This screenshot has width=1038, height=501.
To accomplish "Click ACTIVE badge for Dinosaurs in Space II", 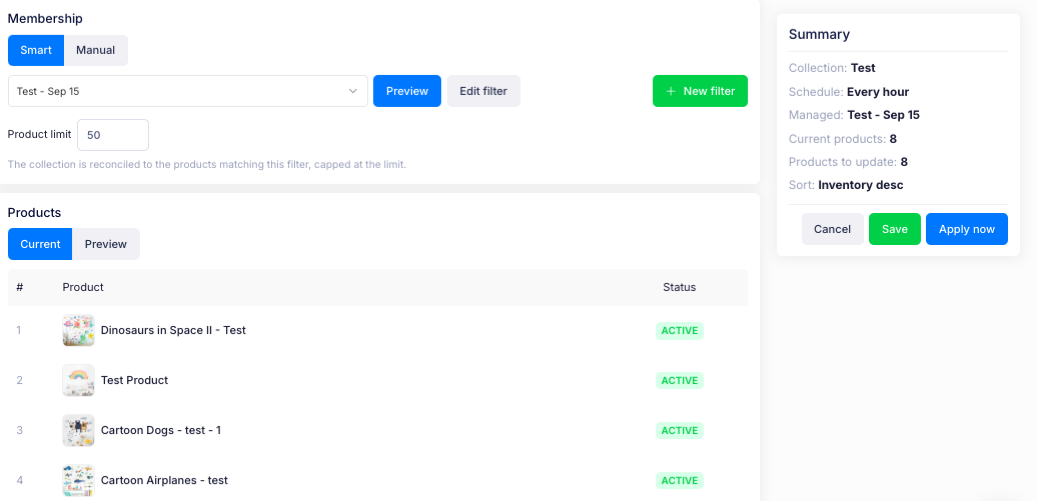I will 679,331.
